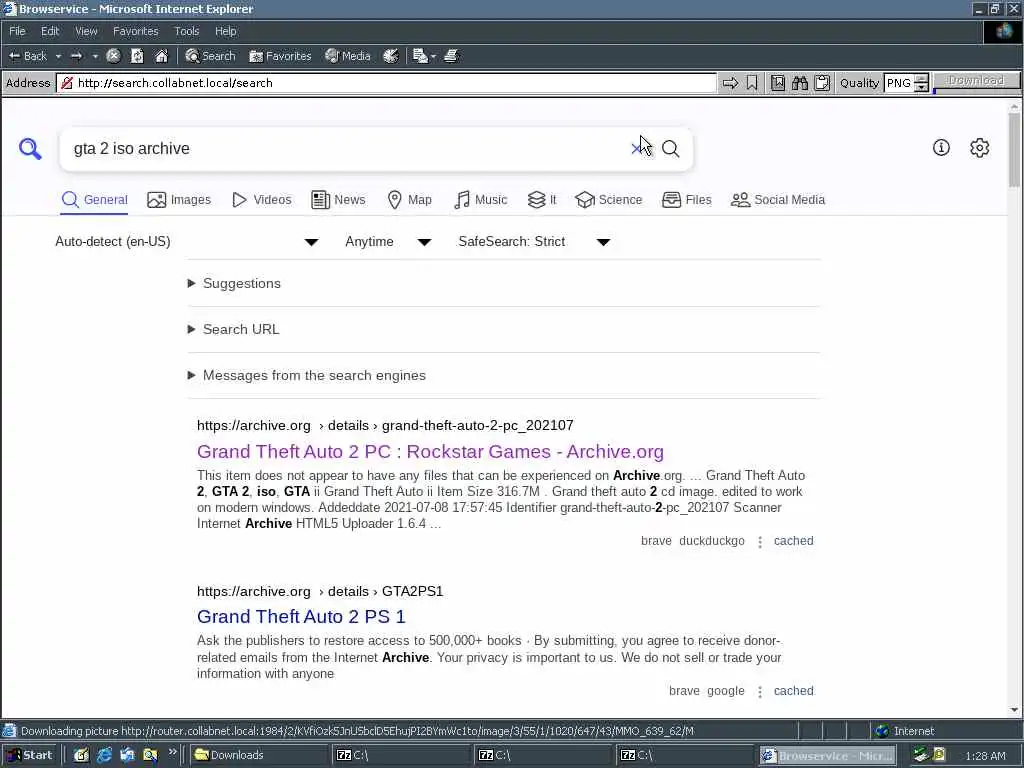Switch to the Files tab
Viewport: 1024px width, 768px height.
[686, 200]
